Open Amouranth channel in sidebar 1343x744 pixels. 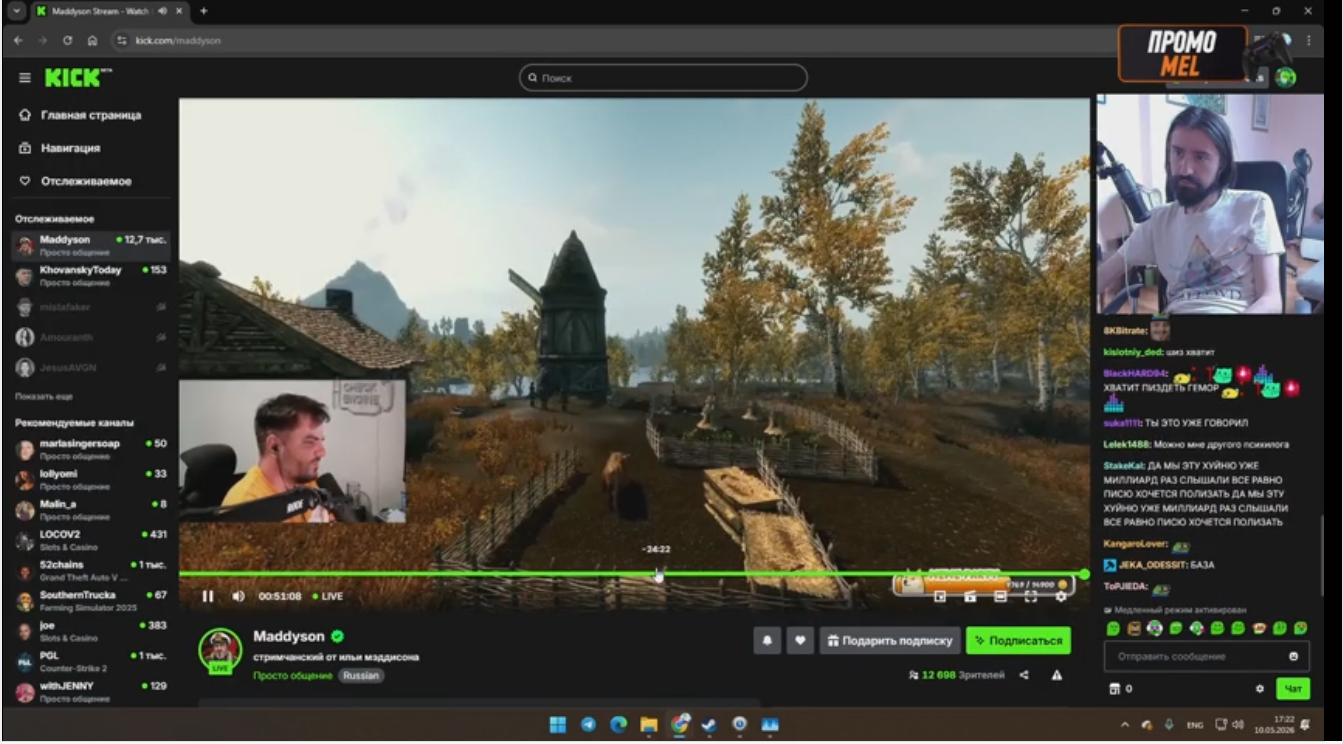(91, 337)
